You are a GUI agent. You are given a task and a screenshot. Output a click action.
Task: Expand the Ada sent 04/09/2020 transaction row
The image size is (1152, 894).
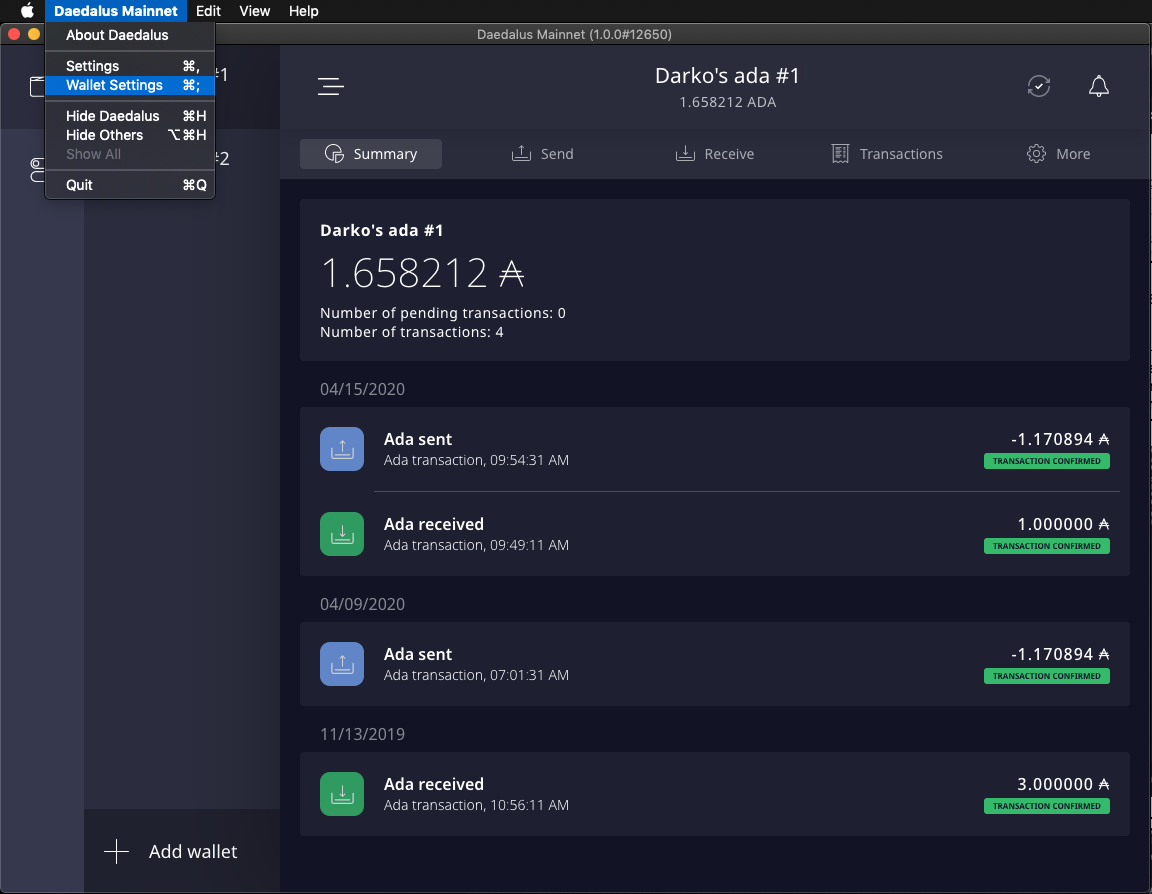[714, 664]
